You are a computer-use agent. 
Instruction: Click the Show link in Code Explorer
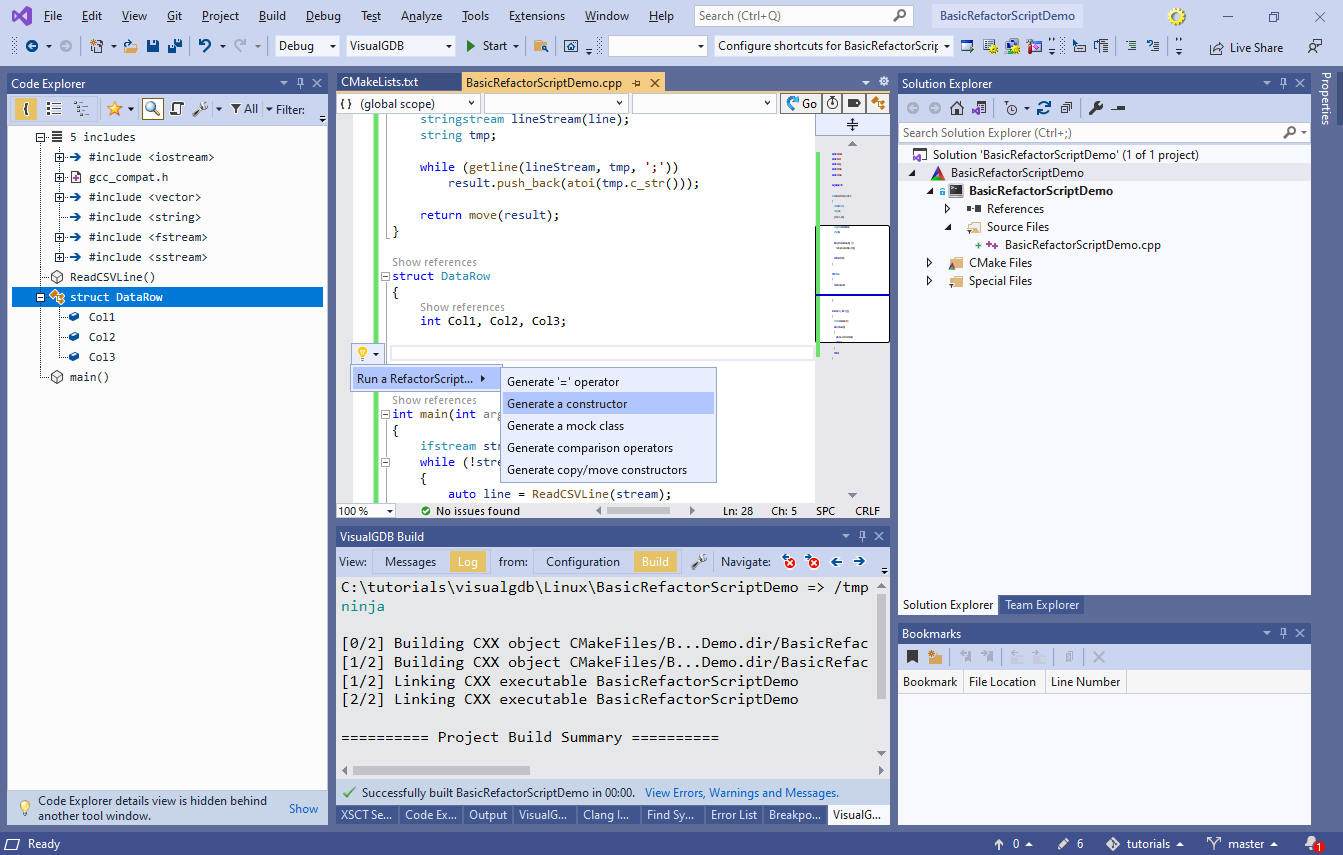(x=304, y=808)
